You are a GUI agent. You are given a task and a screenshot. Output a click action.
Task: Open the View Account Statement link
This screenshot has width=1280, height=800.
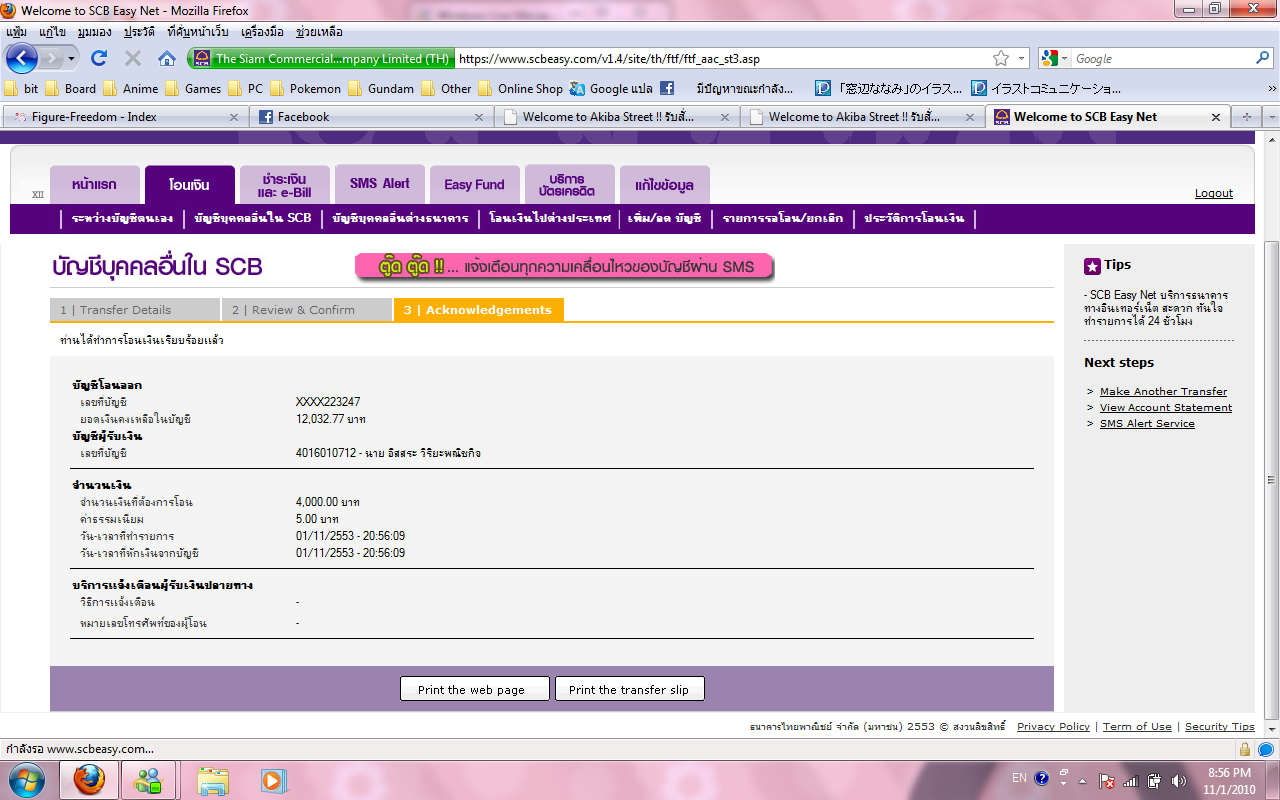(1166, 408)
